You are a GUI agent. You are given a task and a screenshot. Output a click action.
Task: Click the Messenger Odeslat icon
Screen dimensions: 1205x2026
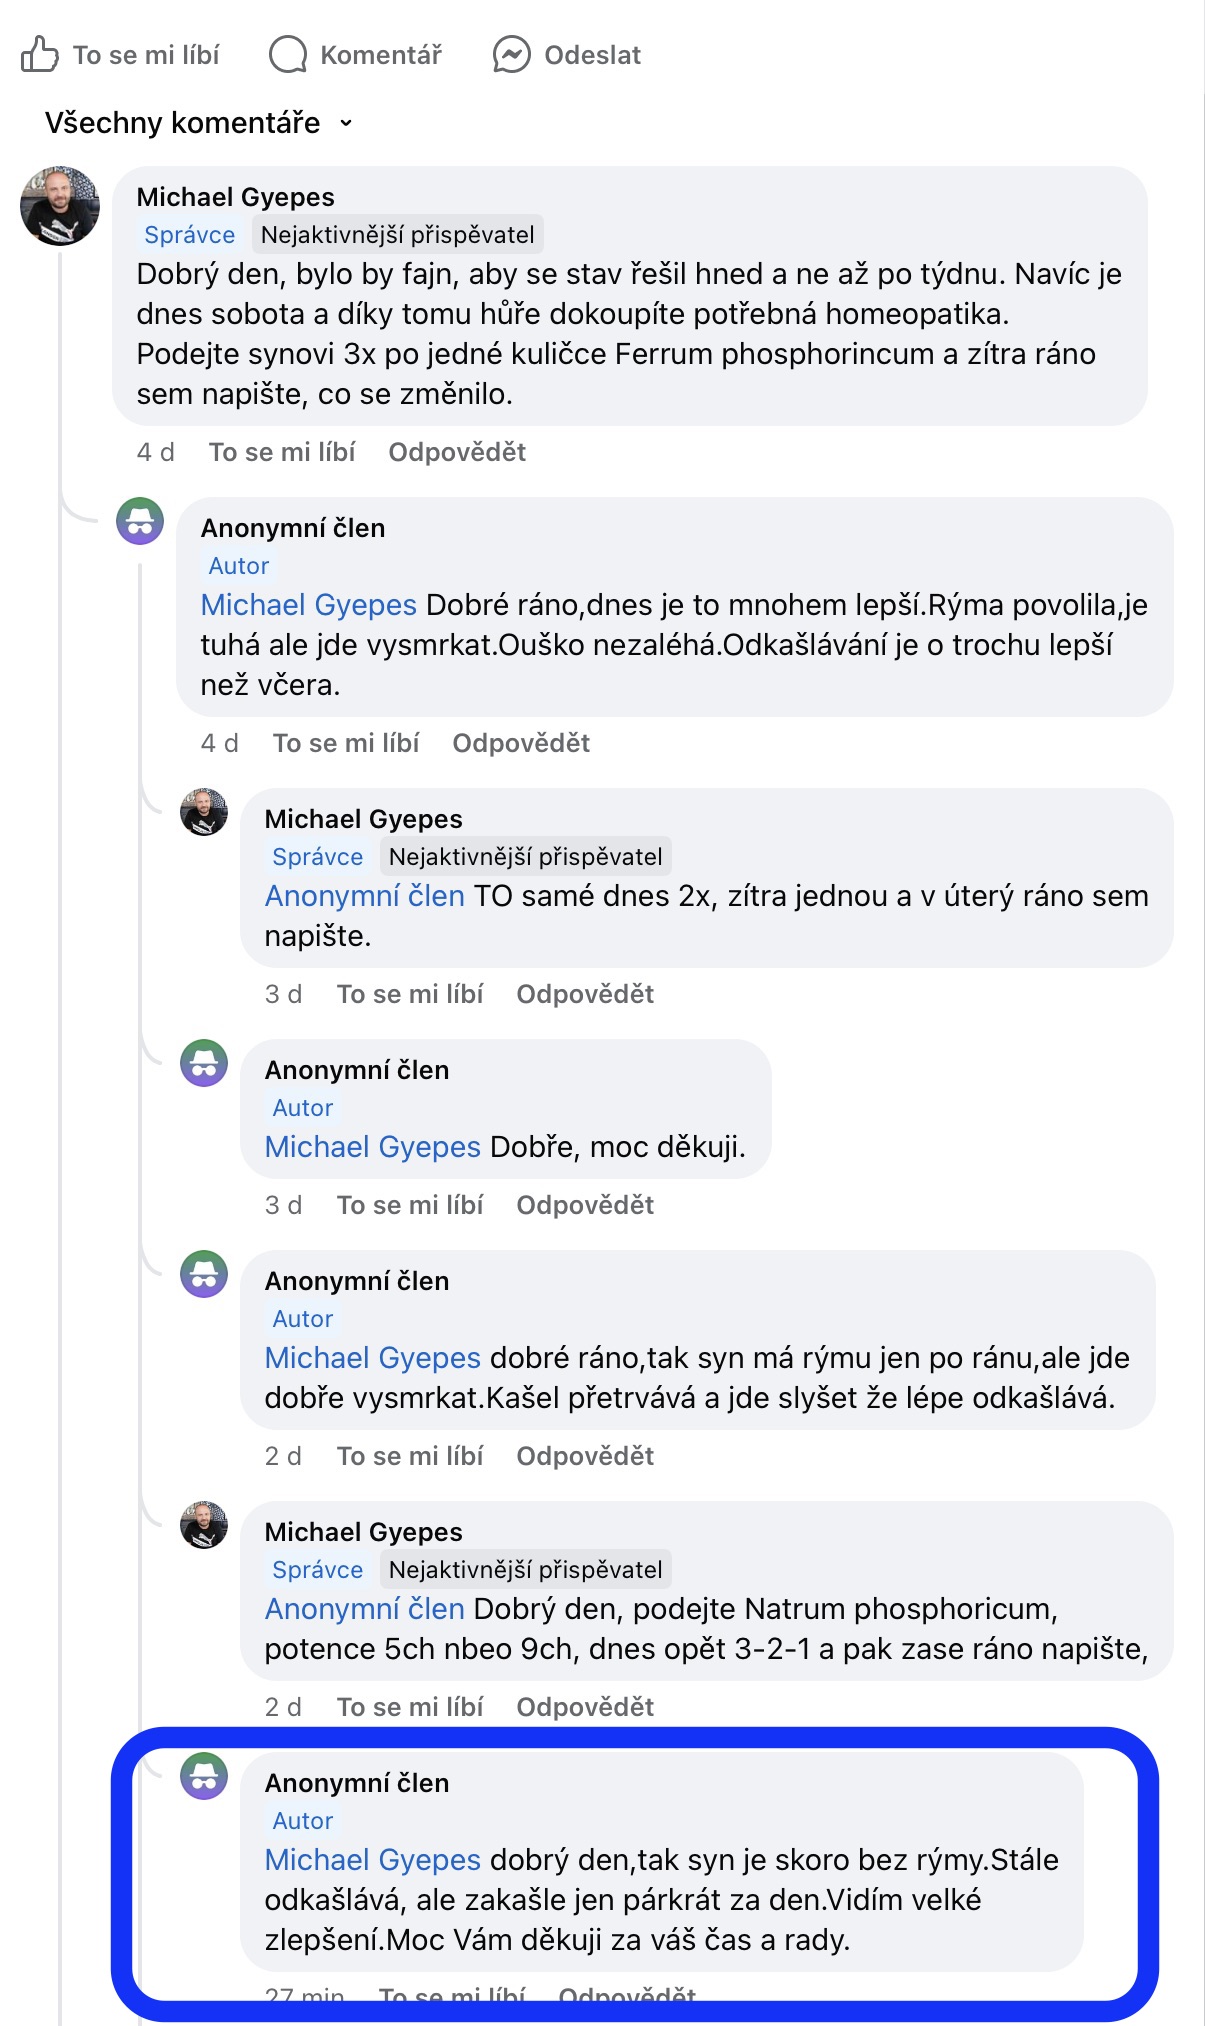point(511,54)
